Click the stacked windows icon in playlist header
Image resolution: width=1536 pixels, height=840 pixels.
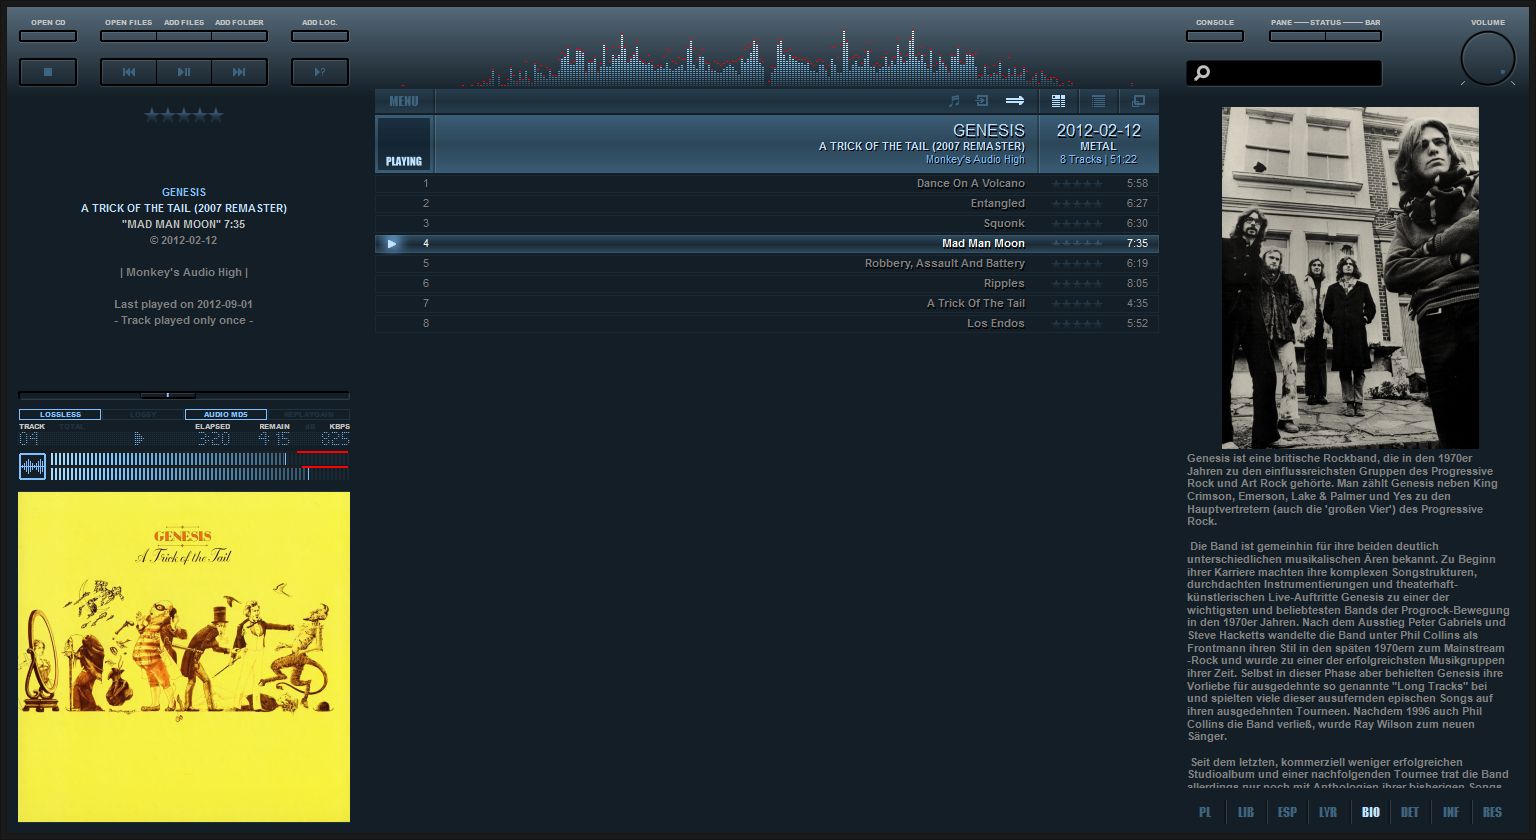(x=1138, y=101)
